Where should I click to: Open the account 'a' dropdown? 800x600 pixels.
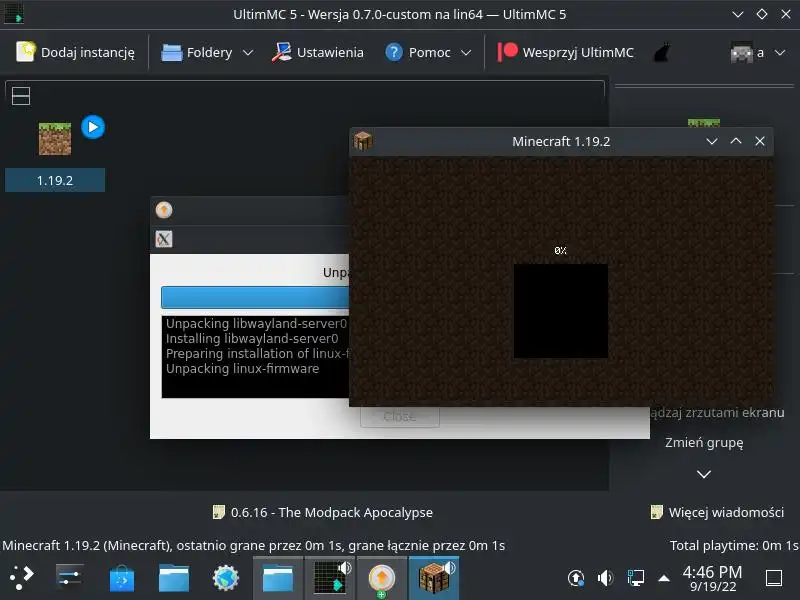tap(758, 52)
